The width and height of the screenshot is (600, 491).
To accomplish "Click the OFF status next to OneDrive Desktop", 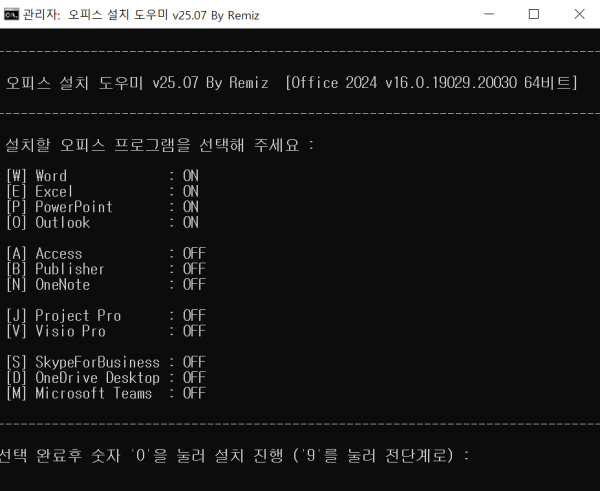I will (194, 378).
